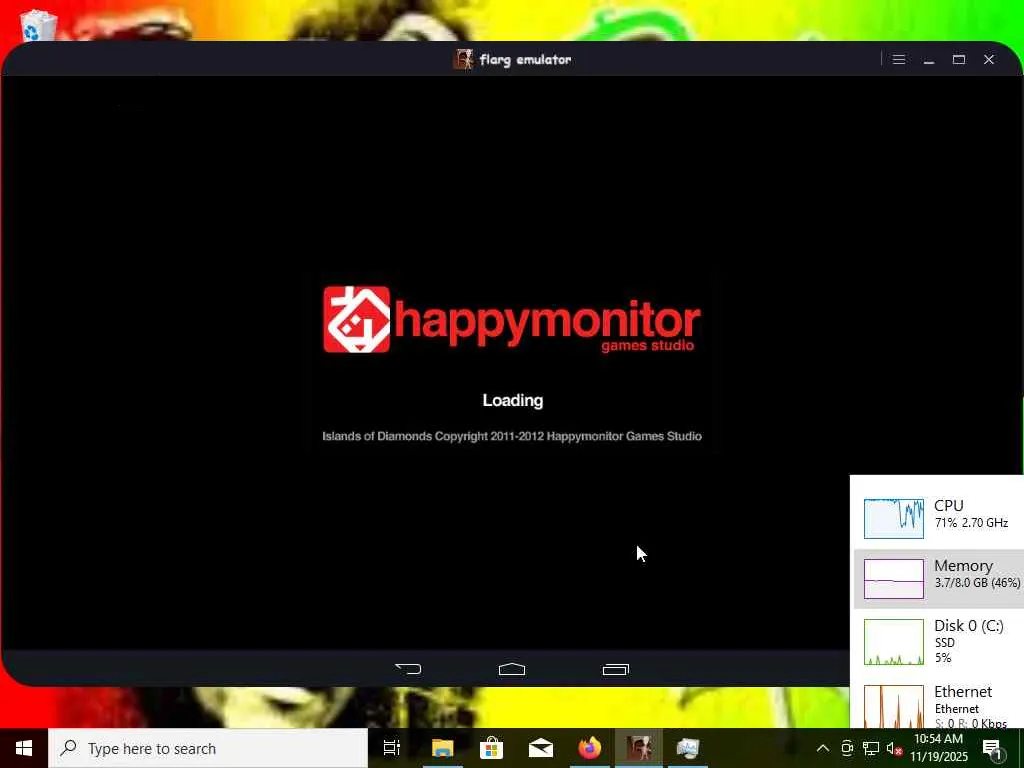Select the Memory performance entry
The height and width of the screenshot is (768, 1024).
tap(939, 579)
